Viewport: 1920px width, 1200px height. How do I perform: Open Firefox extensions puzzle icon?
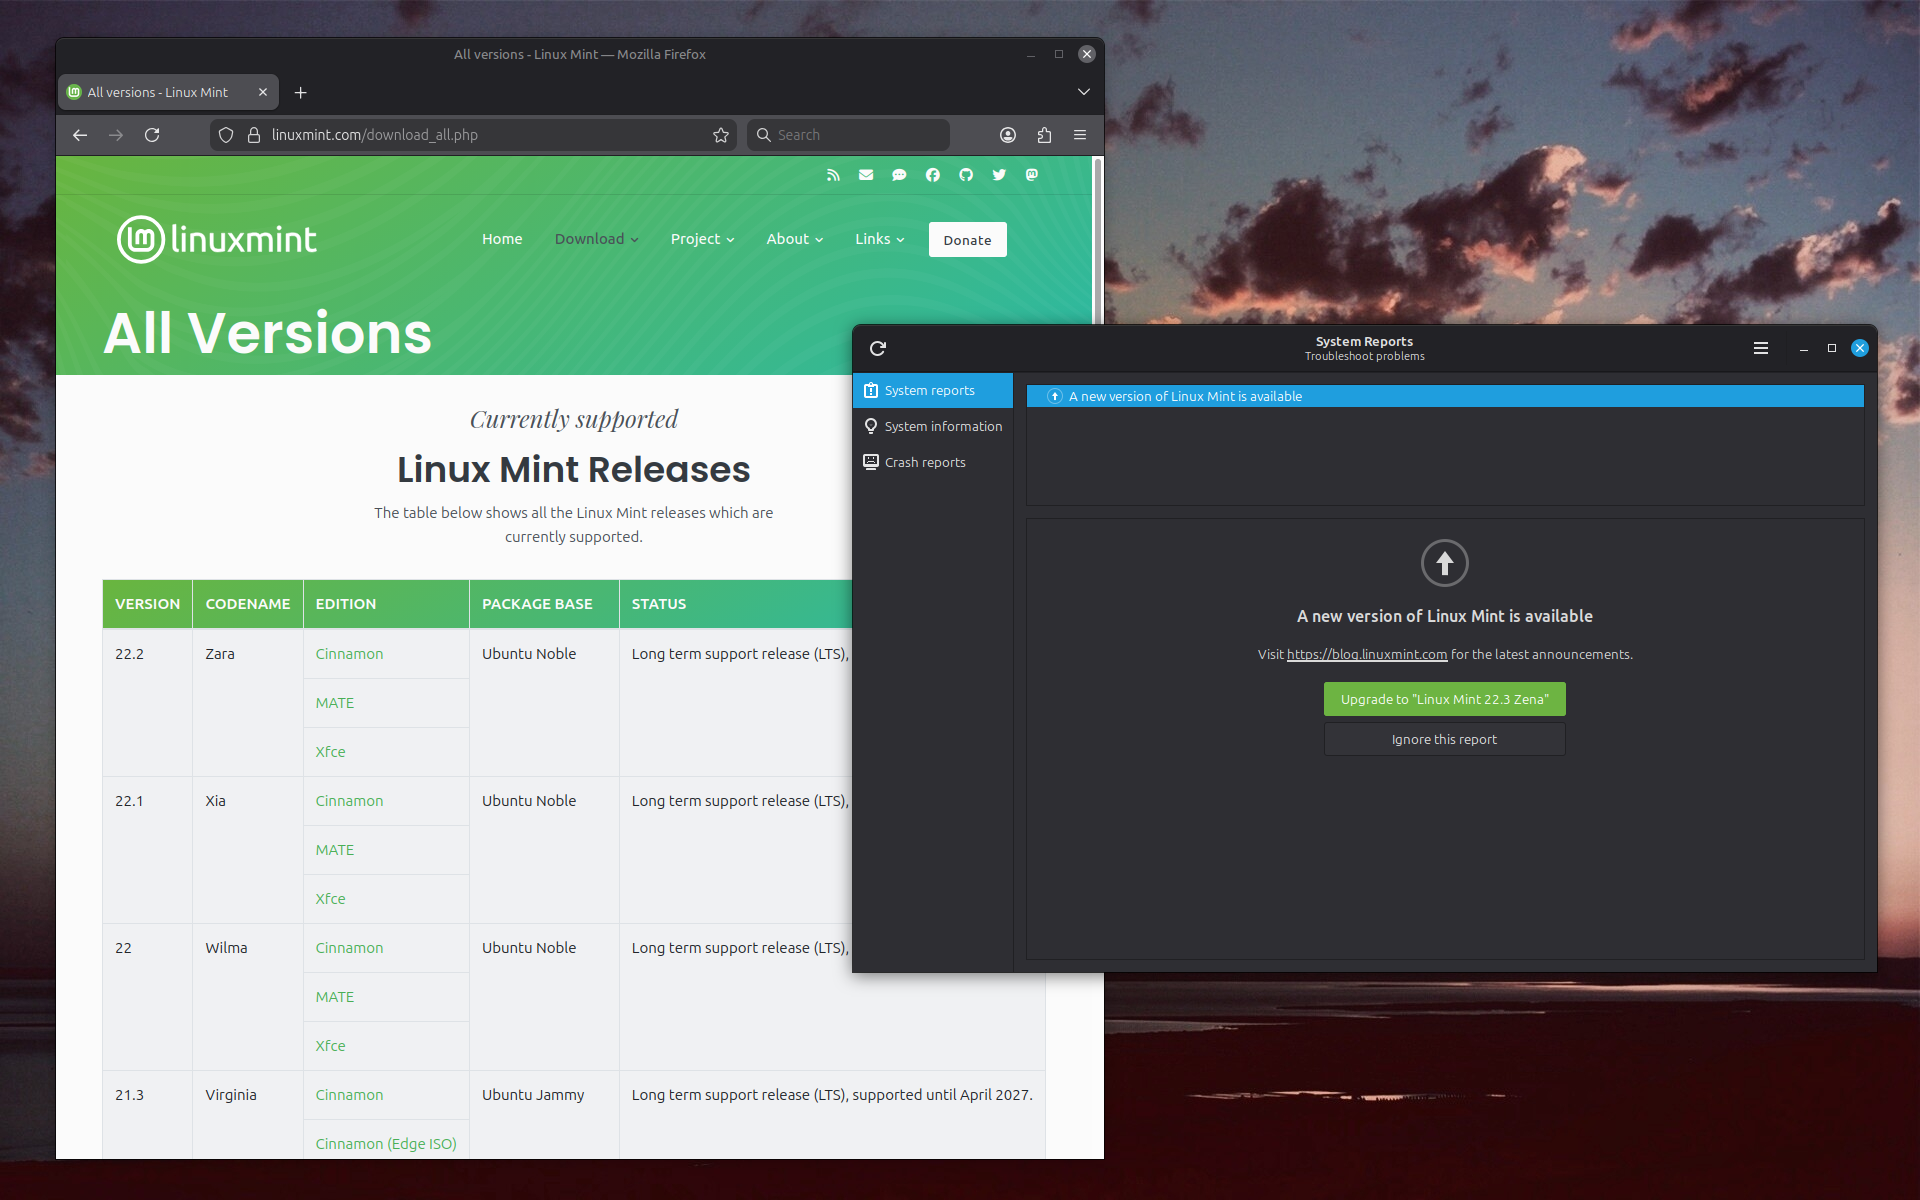tap(1044, 135)
